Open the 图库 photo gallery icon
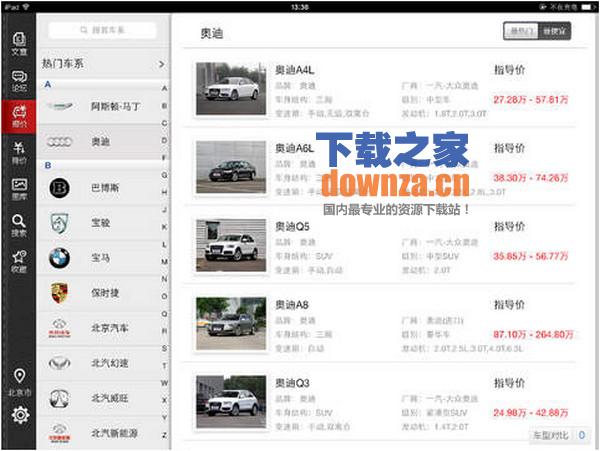600x451 pixels. pyautogui.click(x=19, y=189)
